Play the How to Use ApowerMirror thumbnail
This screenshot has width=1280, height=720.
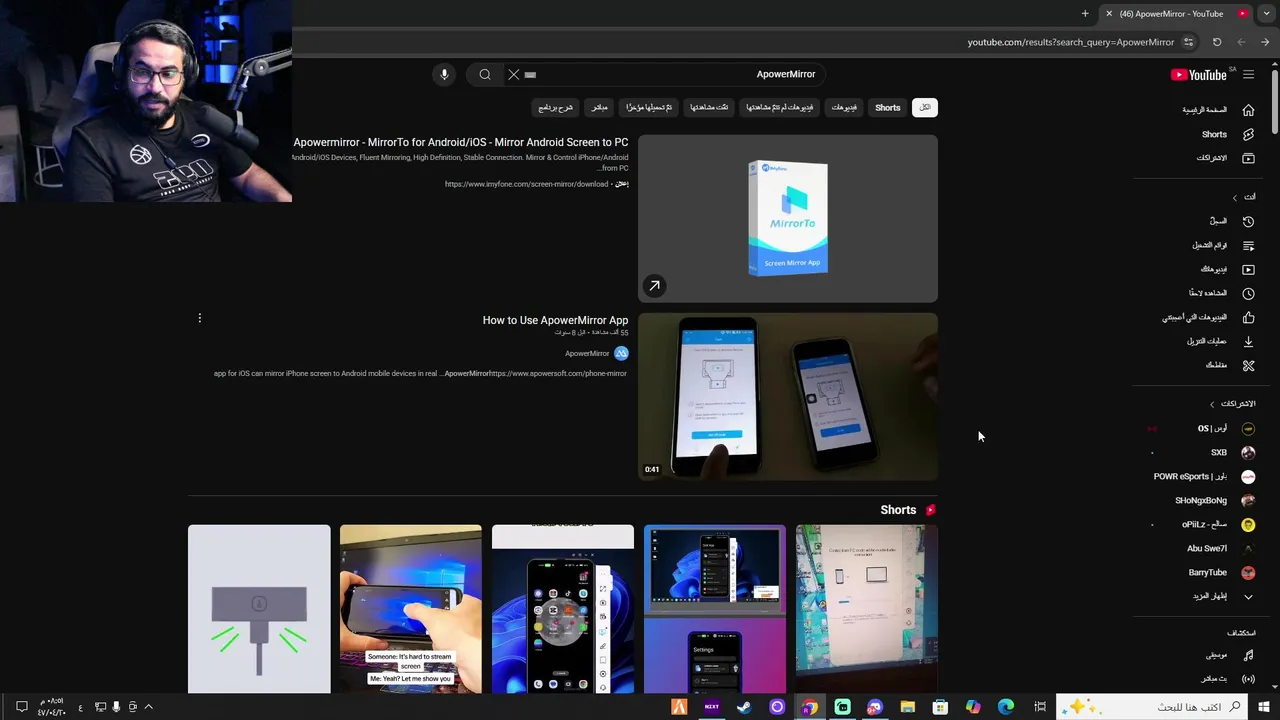point(788,396)
